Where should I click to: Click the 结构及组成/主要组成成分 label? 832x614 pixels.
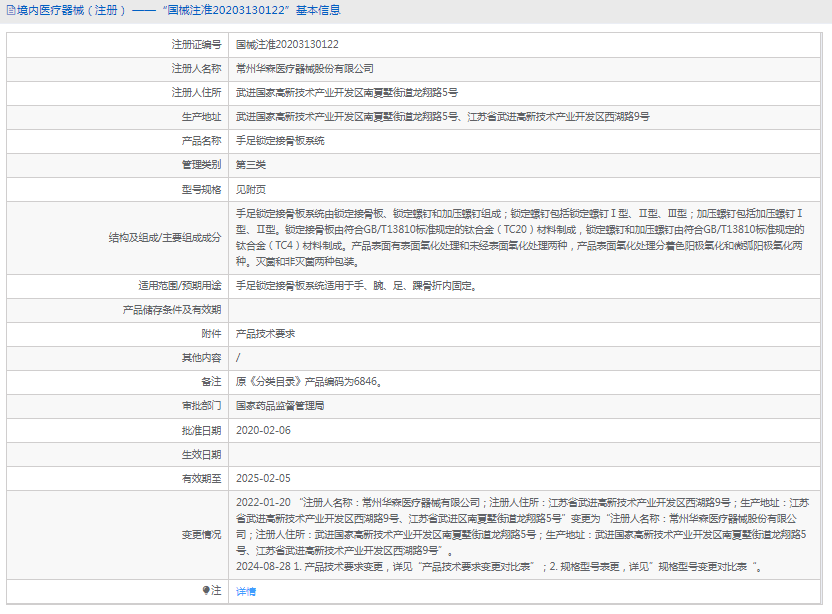(x=165, y=238)
